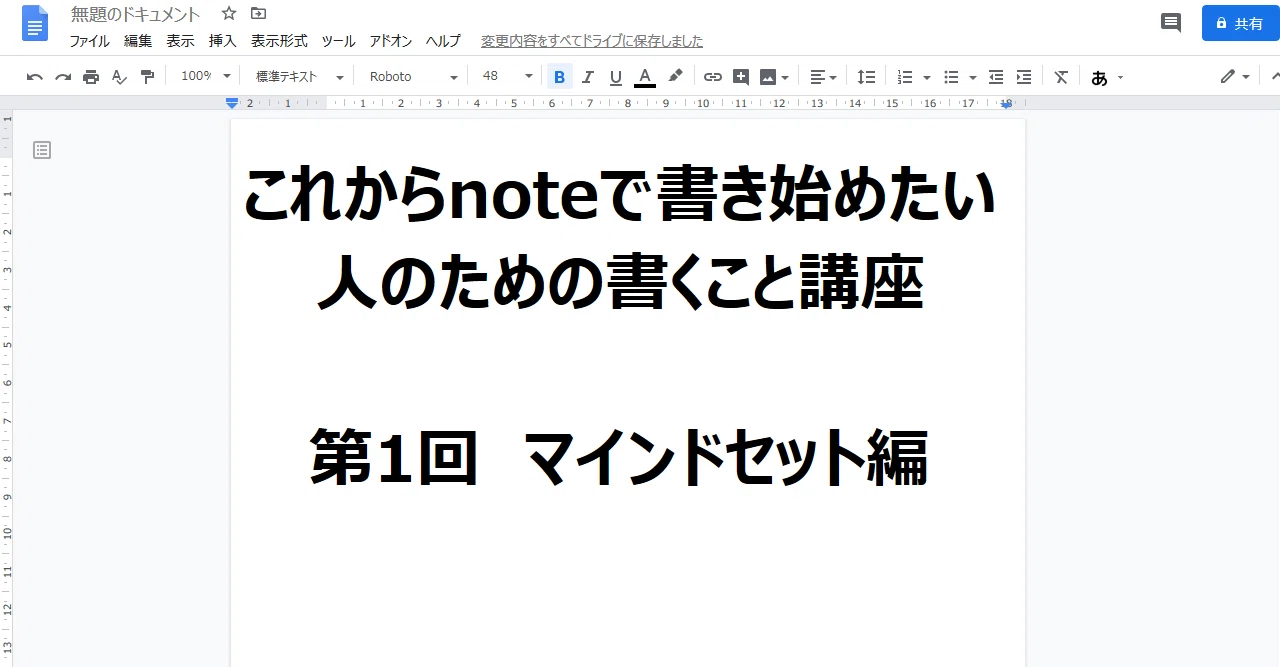
Task: Click the insert link icon
Action: click(x=712, y=77)
